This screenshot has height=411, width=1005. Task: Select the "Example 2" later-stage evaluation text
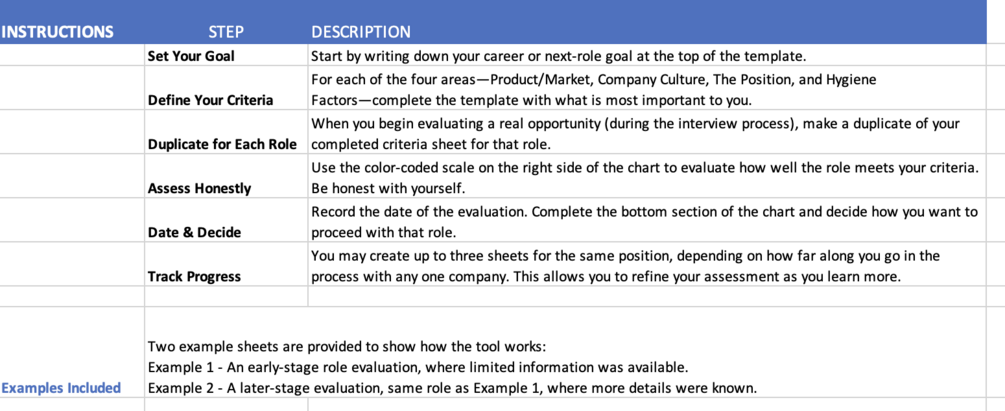coord(452,388)
